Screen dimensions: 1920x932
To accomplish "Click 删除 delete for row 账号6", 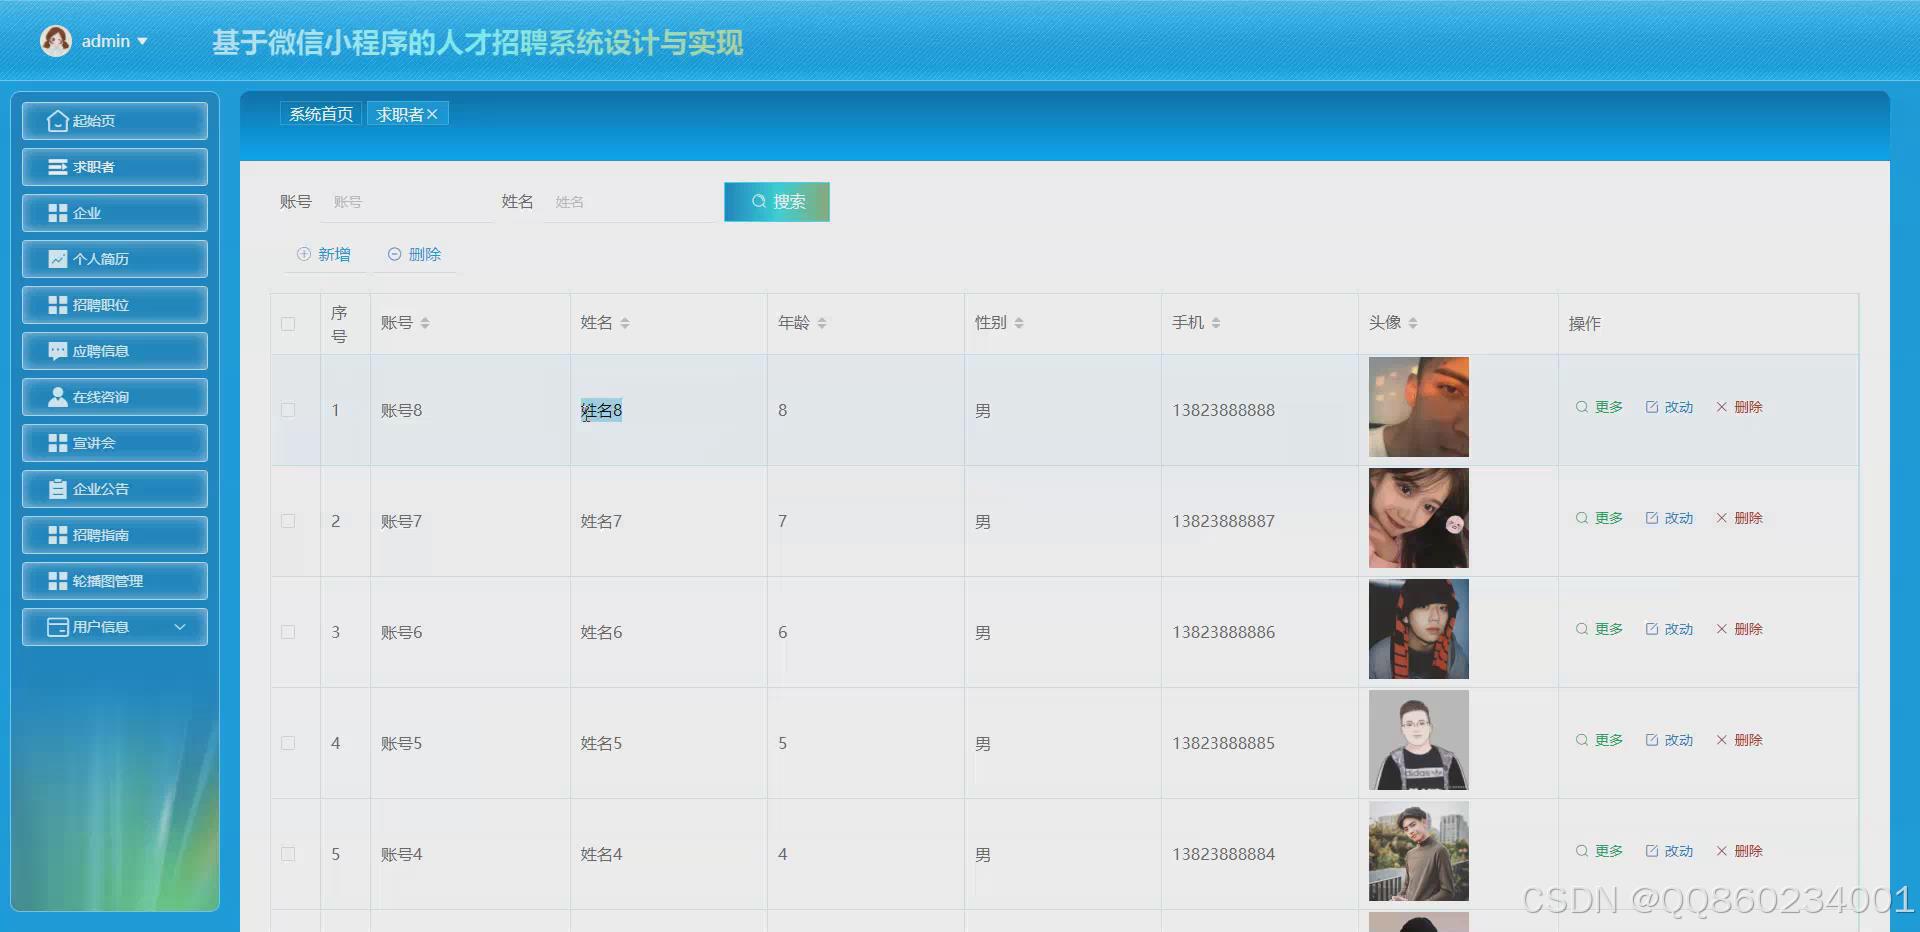I will [x=1739, y=629].
